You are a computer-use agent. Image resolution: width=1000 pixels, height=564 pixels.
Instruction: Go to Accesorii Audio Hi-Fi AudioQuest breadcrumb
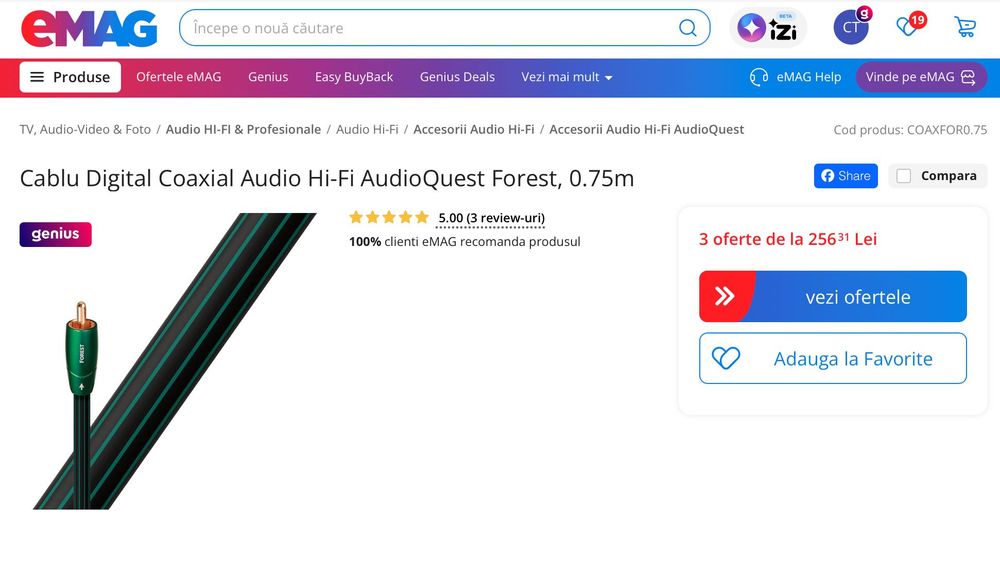click(647, 130)
